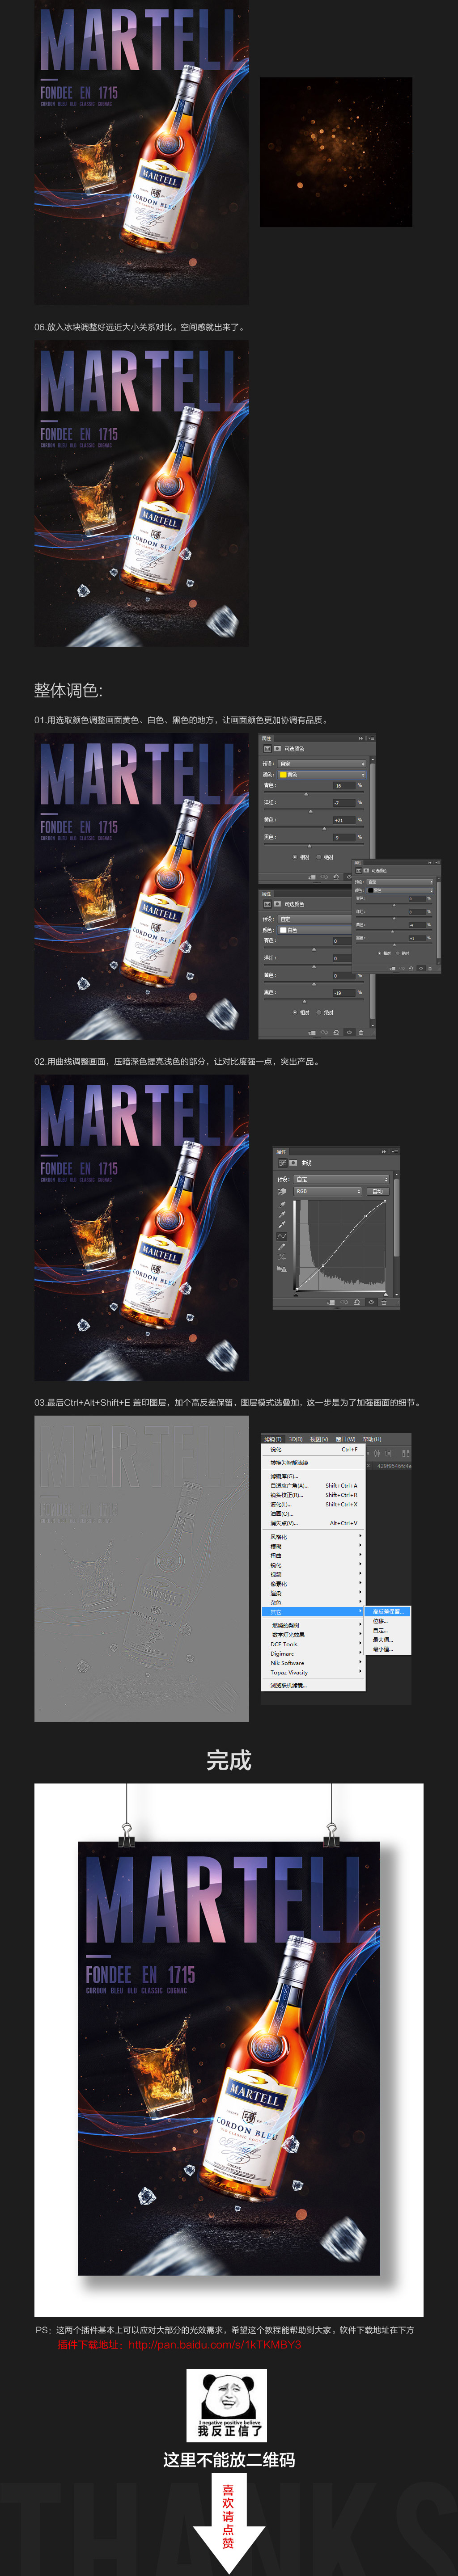Click clip-to-layer icon in Curves panel
The width and height of the screenshot is (458, 2576).
331,1302
